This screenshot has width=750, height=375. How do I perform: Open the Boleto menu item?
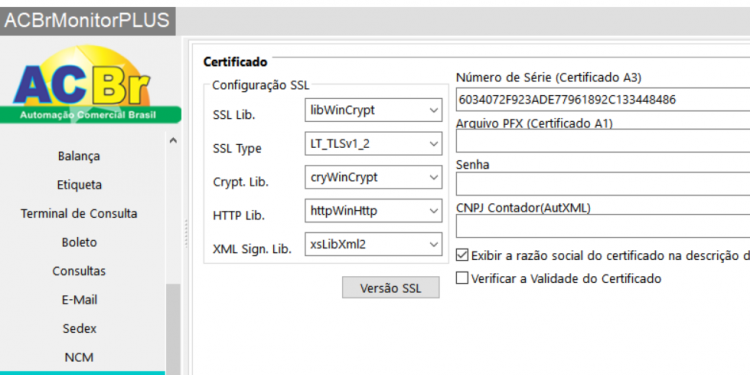[79, 242]
